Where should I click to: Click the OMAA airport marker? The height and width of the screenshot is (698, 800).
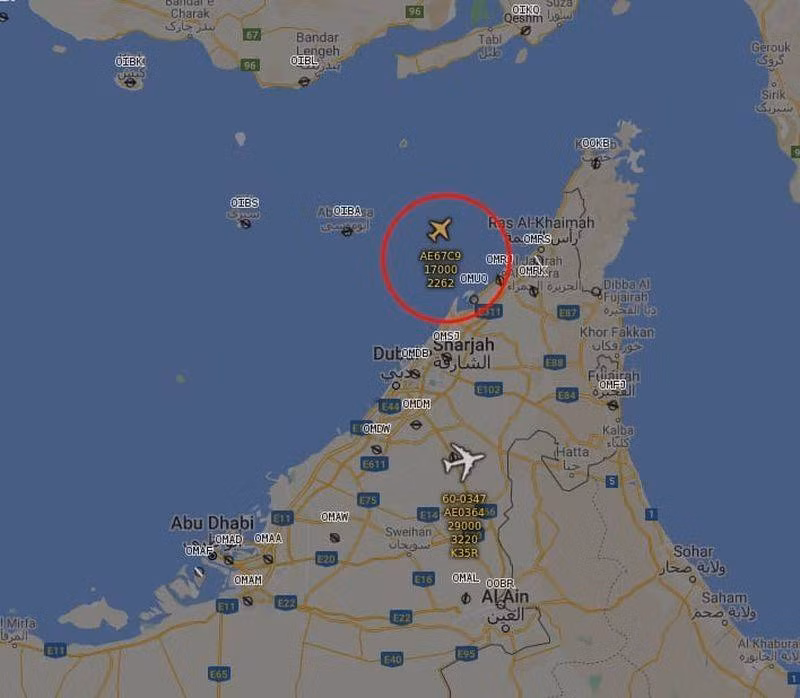(x=268, y=559)
